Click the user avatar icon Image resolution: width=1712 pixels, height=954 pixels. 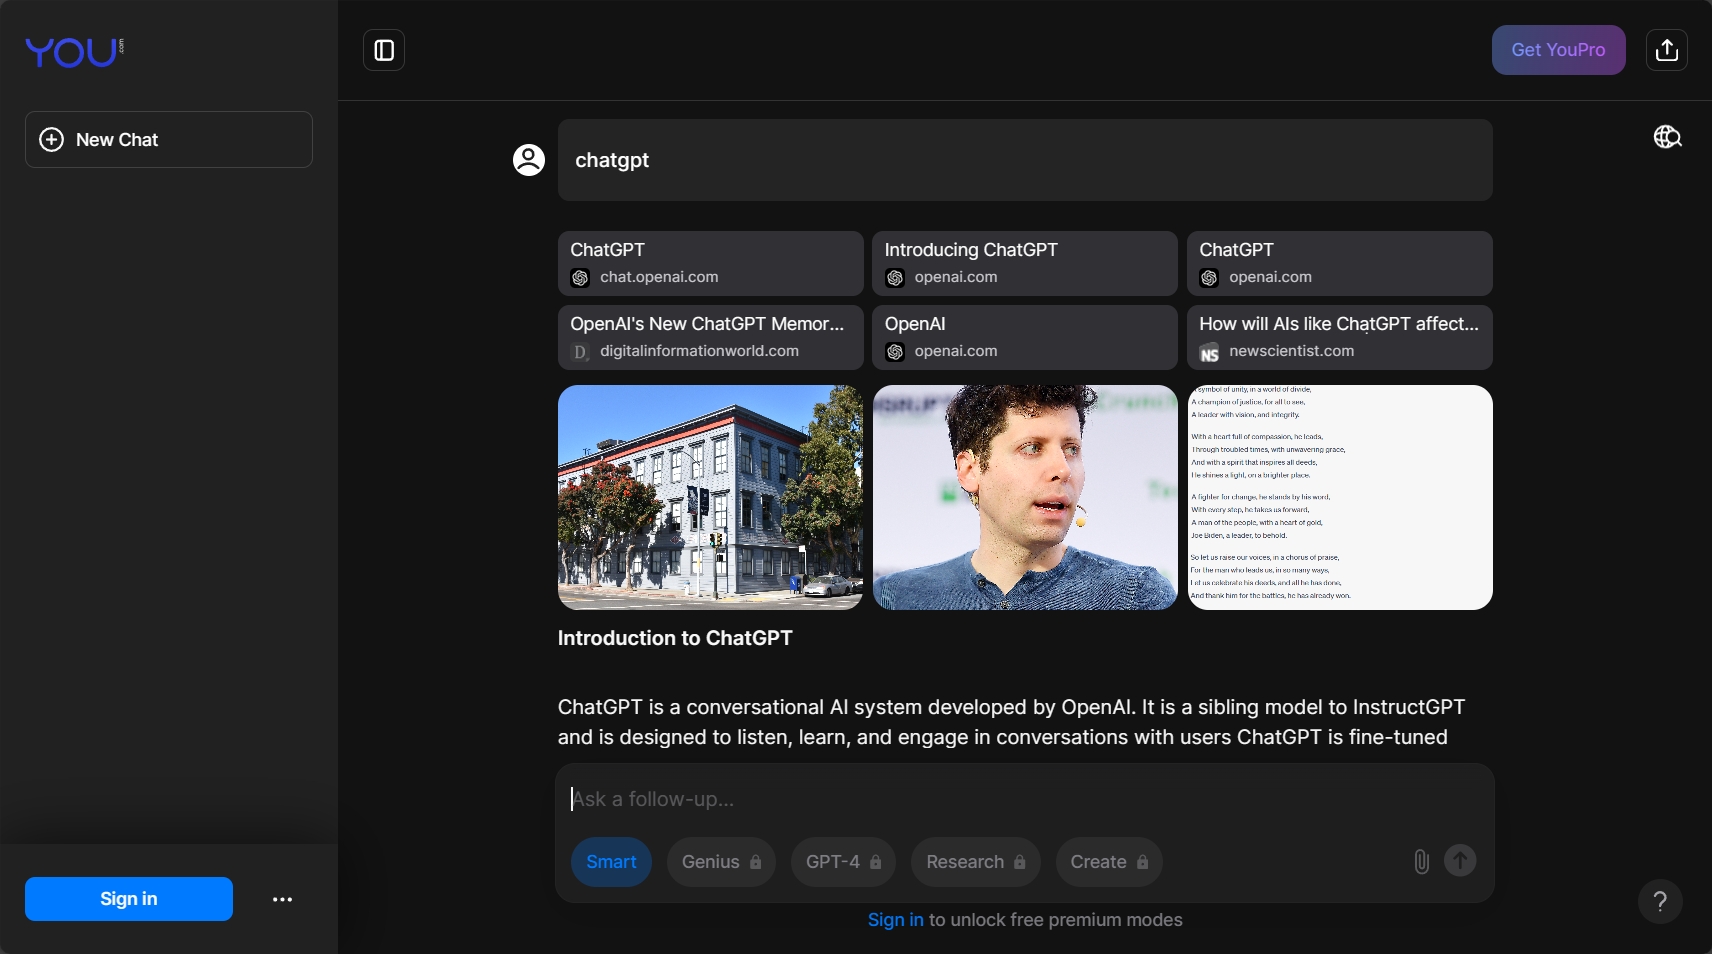(529, 160)
